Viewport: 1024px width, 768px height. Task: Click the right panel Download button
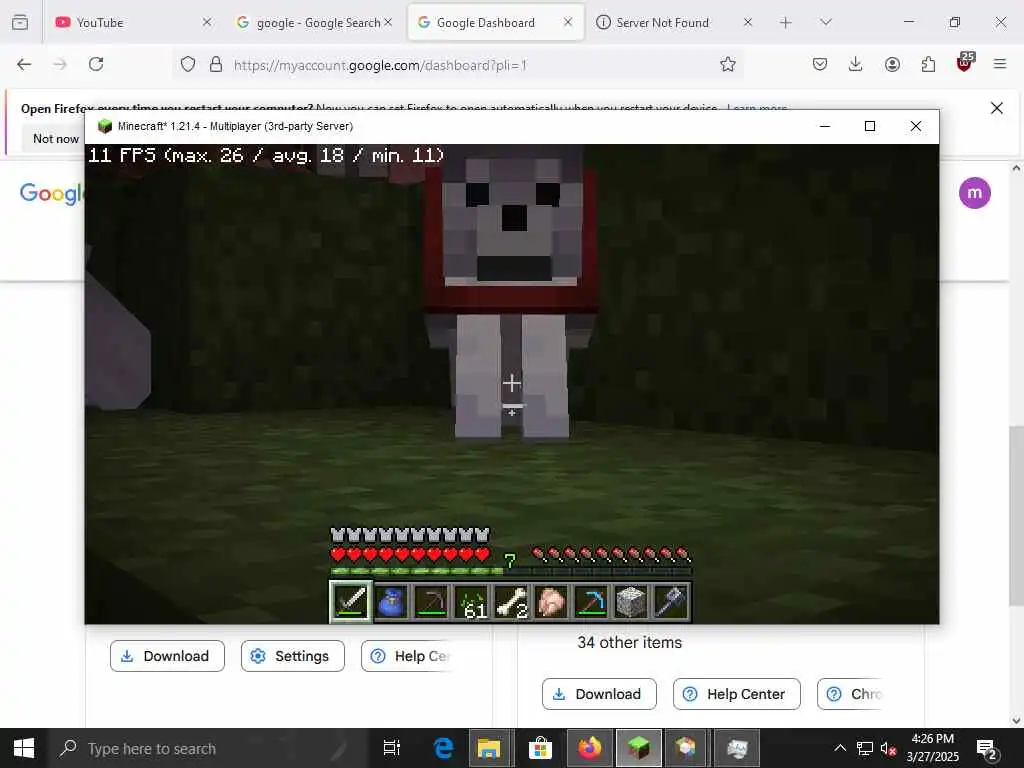pos(599,694)
